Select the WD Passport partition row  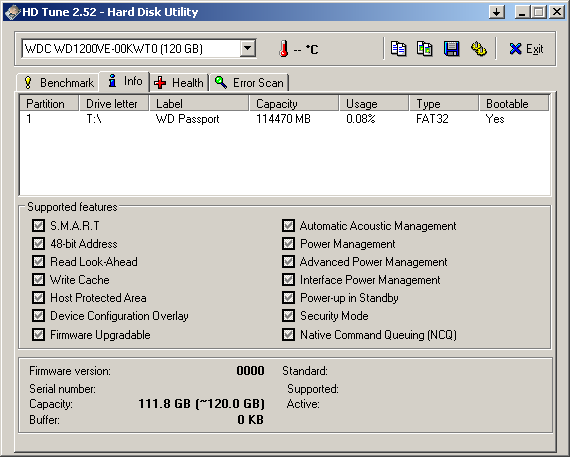[x=285, y=119]
